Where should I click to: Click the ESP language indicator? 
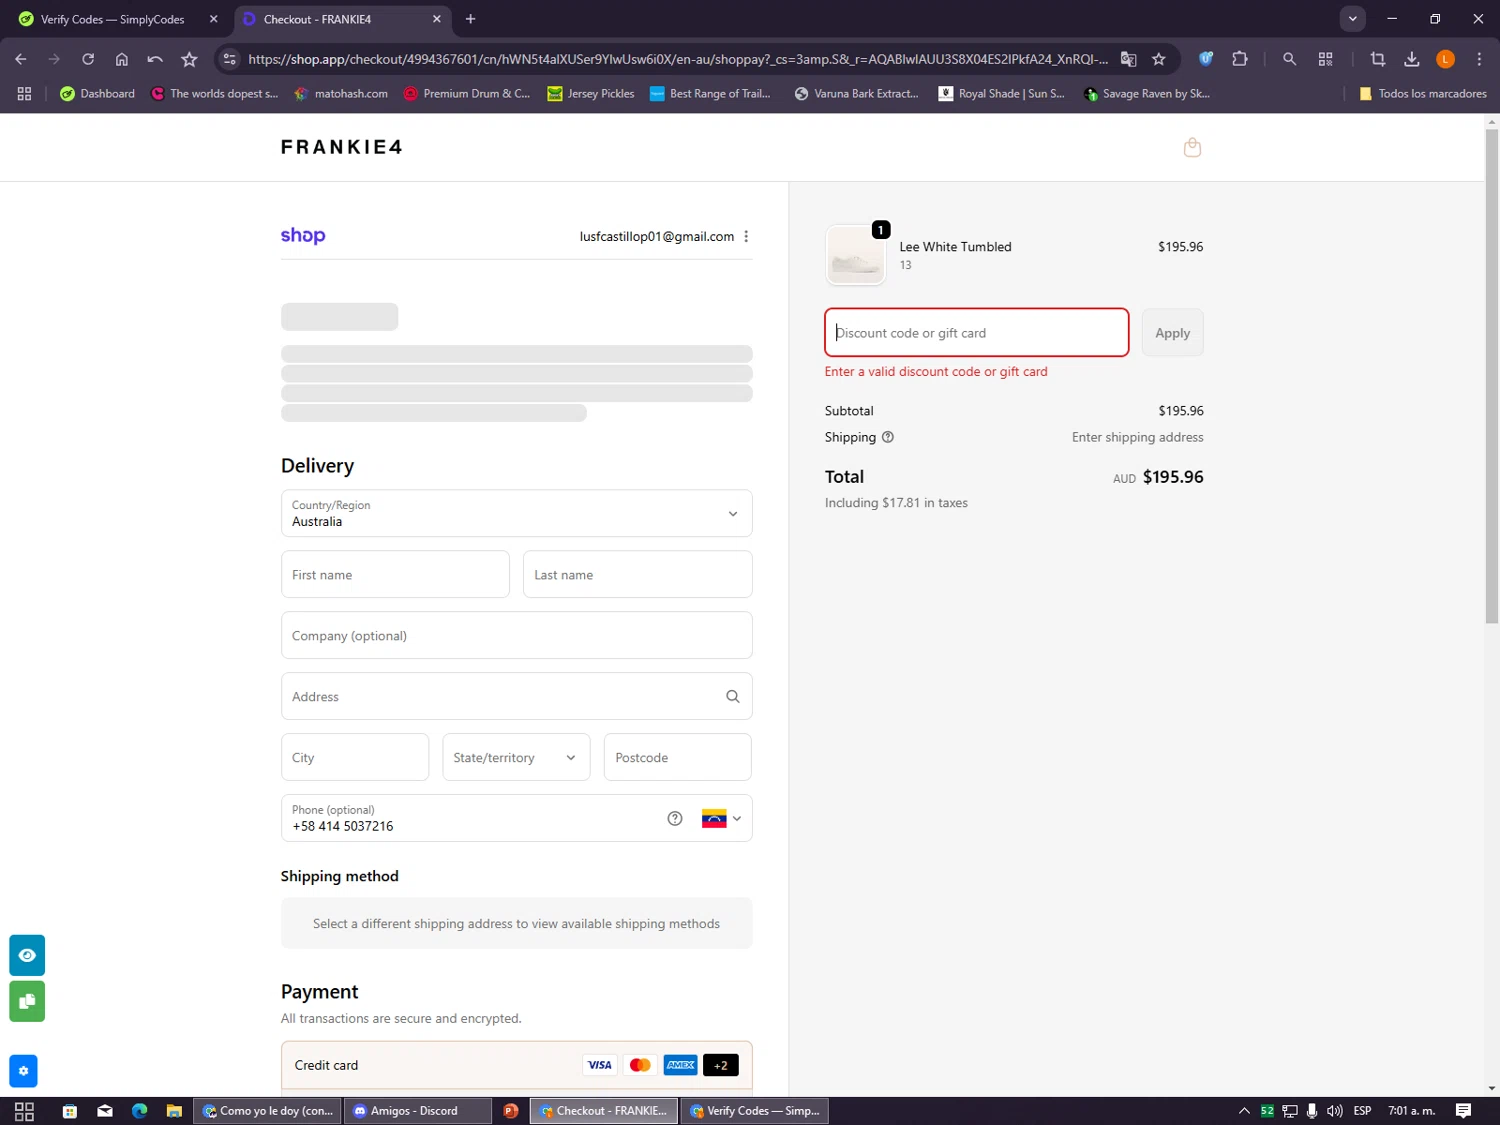pyautogui.click(x=1362, y=1111)
